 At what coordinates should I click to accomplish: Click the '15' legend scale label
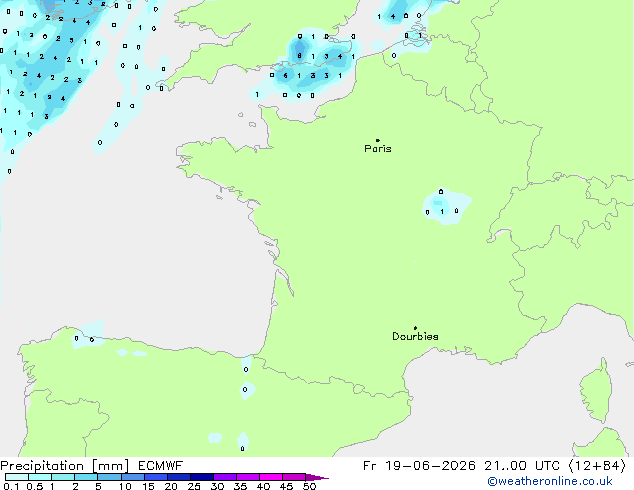(148, 486)
